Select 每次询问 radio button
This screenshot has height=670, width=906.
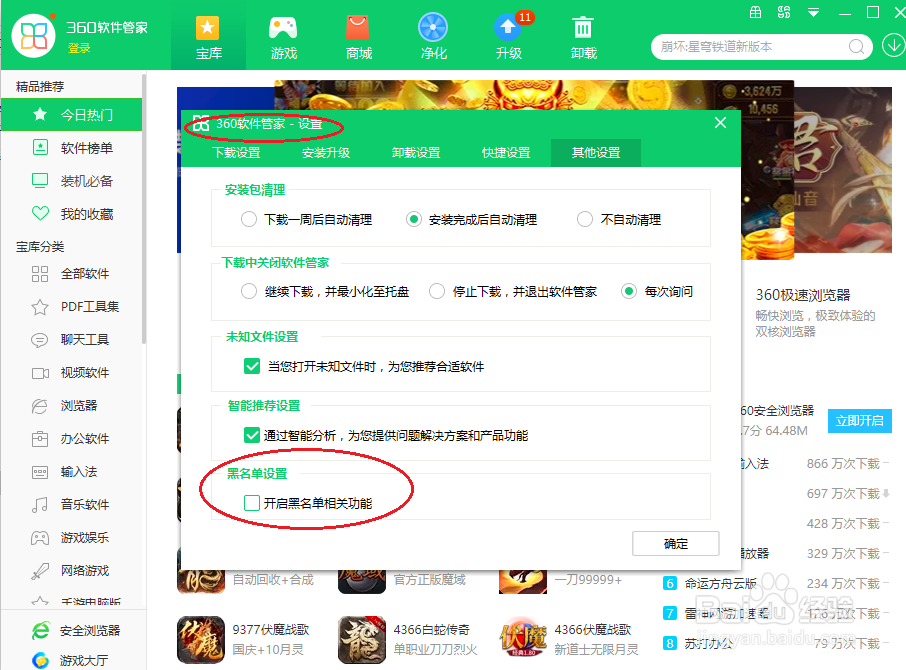[629, 291]
